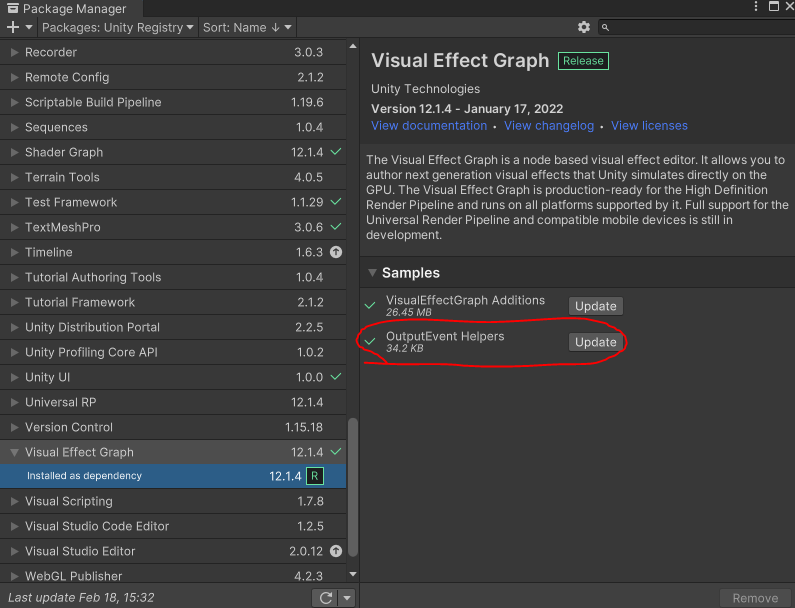795x608 pixels.
Task: Click Visual Effect Graph installed checkmark
Action: [336, 451]
